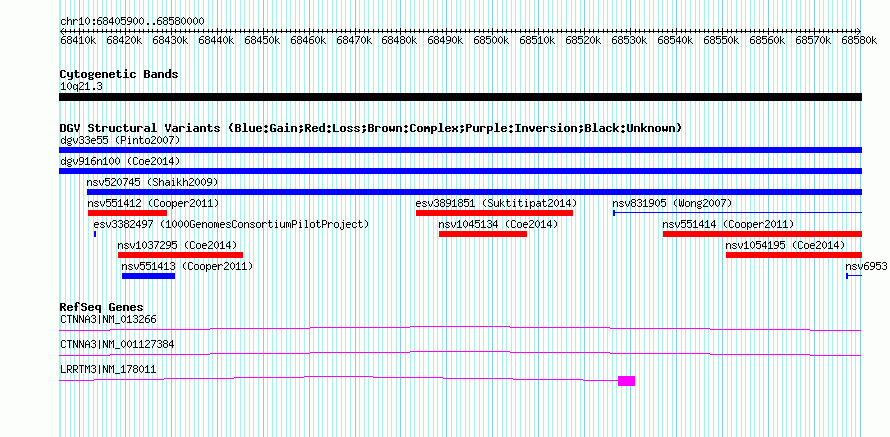Viewport: 890px width, 437px height.
Task: Click the red bar below nsv551412 (Cooper2011)
Action: [x=127, y=213]
